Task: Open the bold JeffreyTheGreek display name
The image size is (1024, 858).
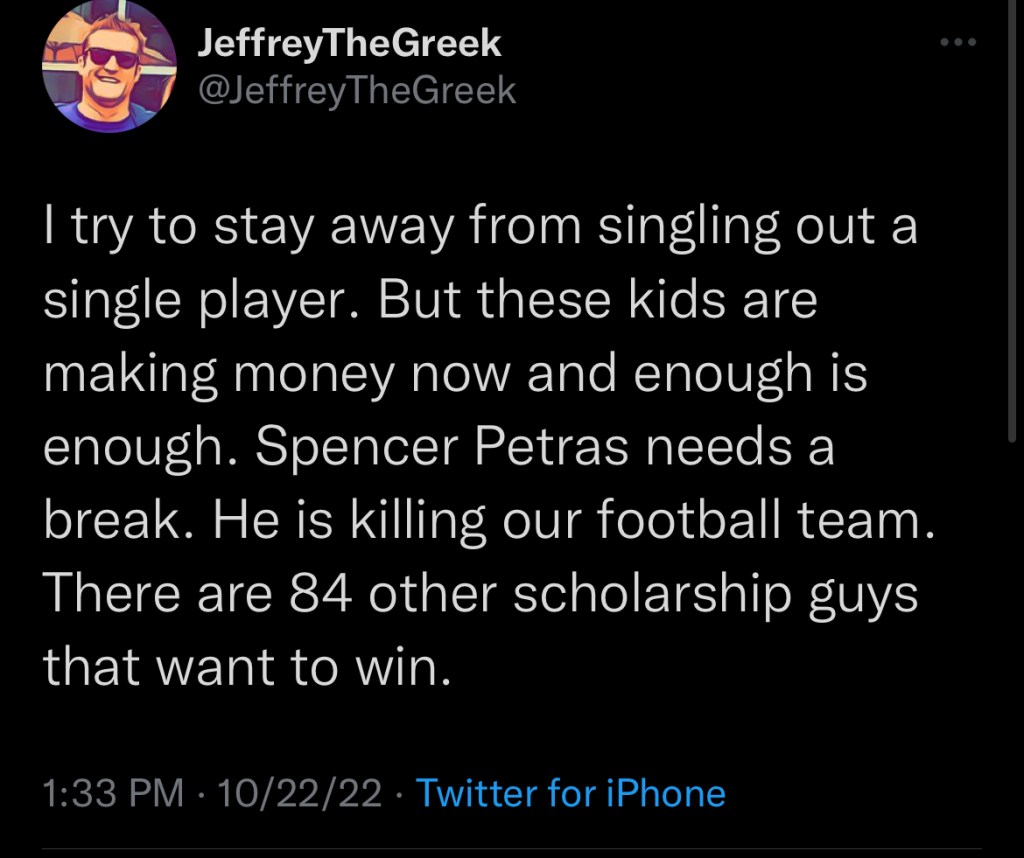Action: point(350,43)
